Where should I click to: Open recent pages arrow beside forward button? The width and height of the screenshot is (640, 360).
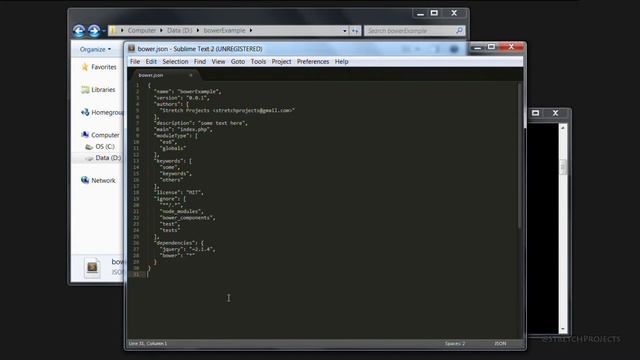[x=104, y=31]
